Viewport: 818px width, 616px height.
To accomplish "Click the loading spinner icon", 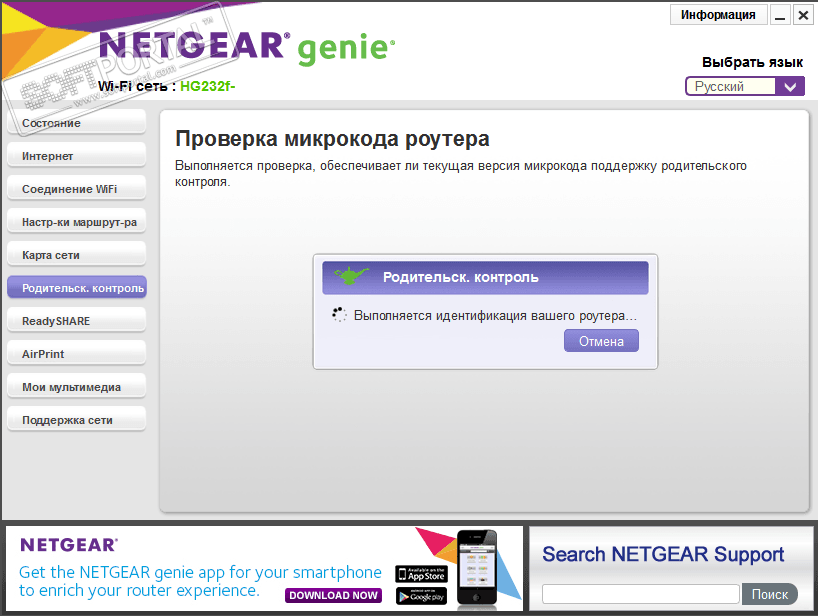I will point(339,314).
